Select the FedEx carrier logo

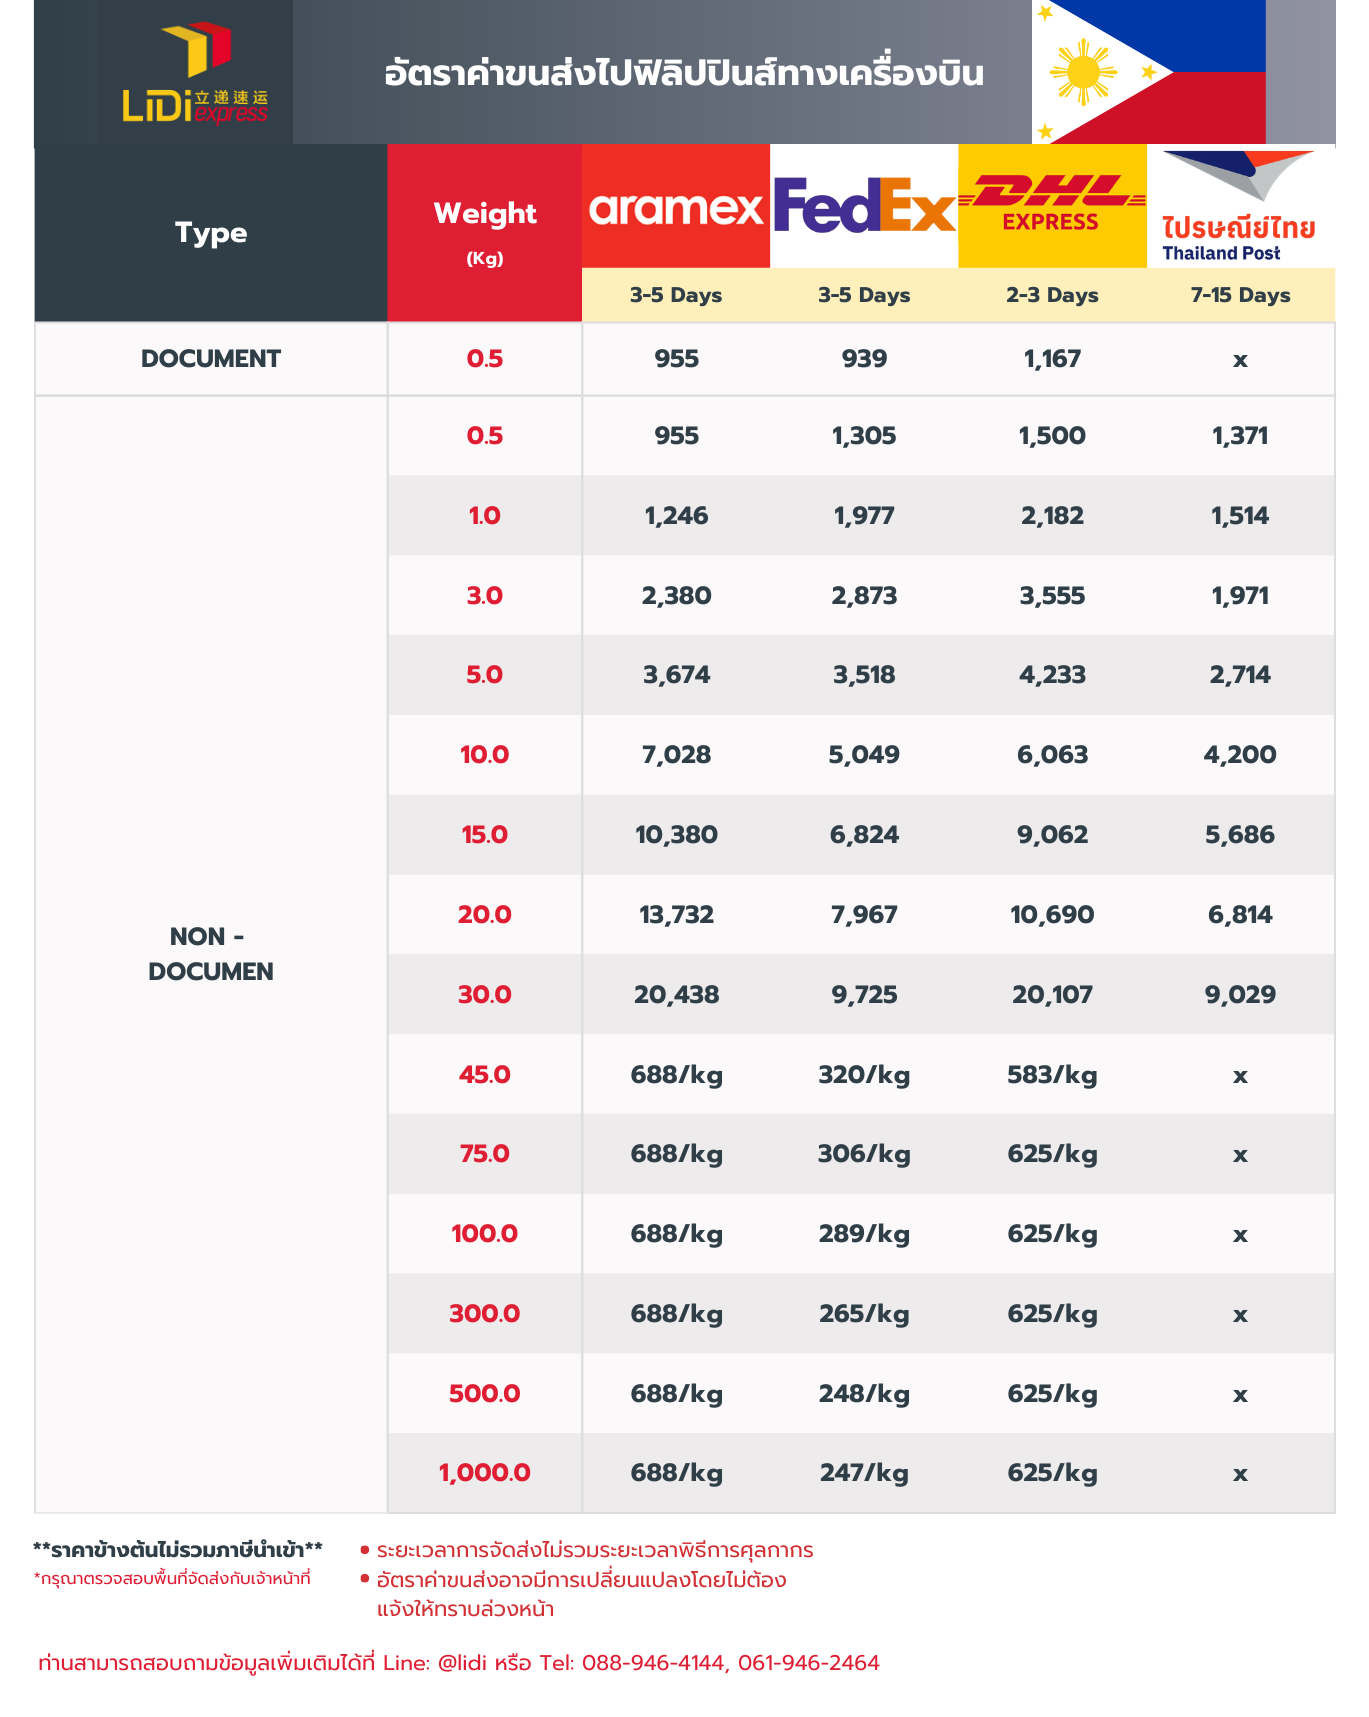point(864,206)
